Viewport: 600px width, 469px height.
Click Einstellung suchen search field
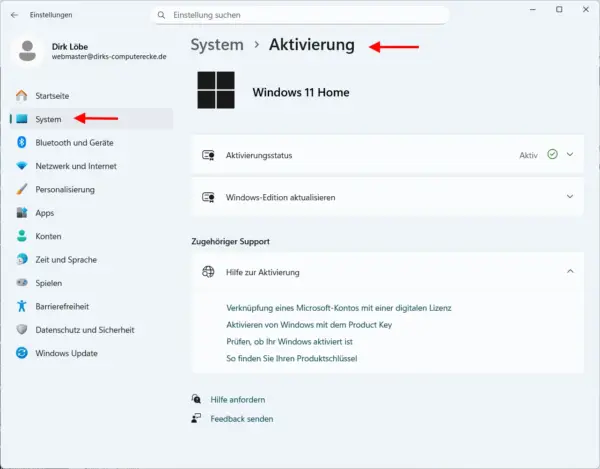point(300,15)
